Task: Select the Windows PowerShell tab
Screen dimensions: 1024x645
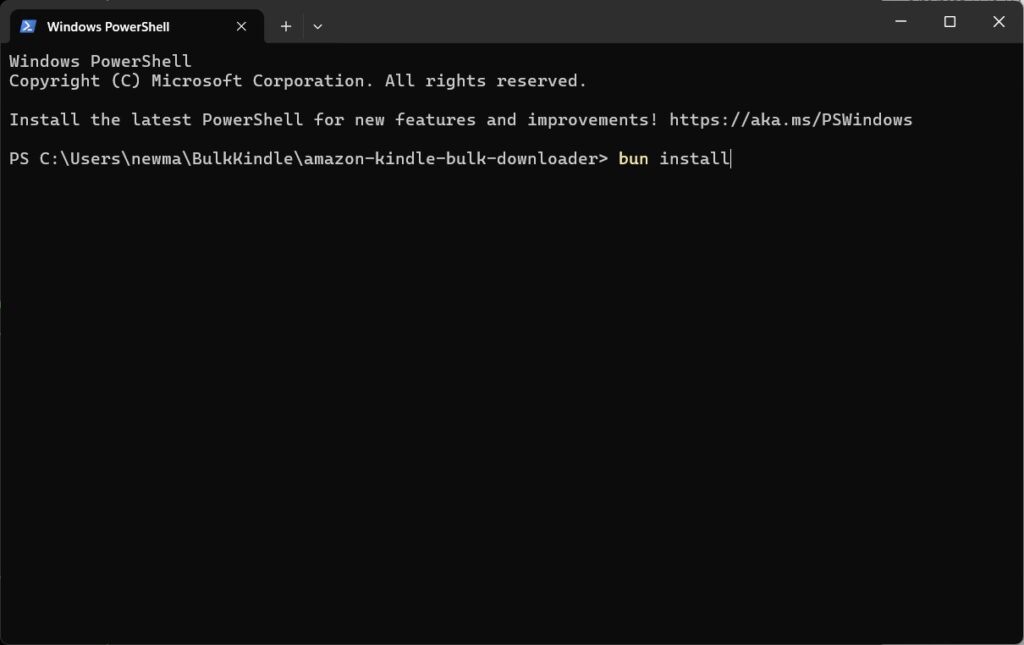Action: 108,27
